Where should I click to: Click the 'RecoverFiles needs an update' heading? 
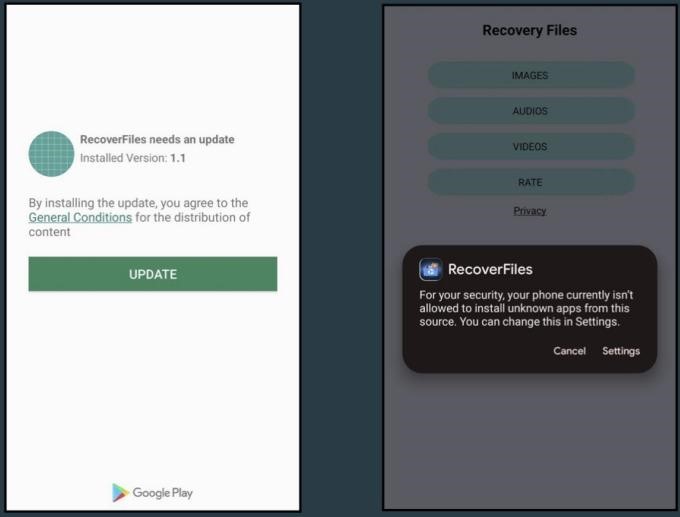click(x=157, y=139)
